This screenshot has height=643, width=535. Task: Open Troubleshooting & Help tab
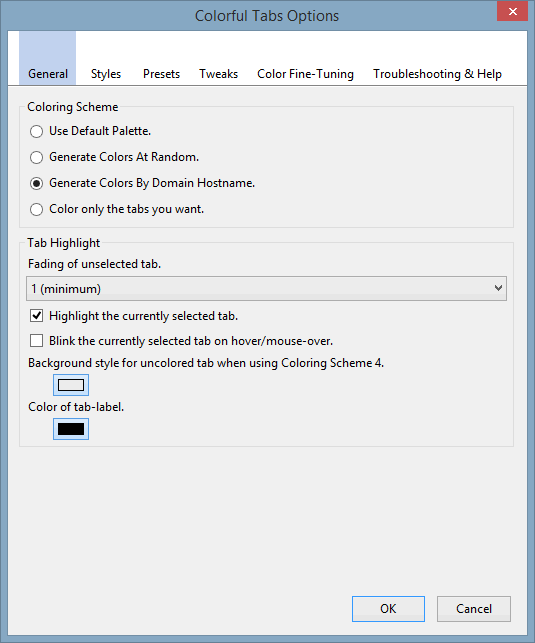(437, 74)
